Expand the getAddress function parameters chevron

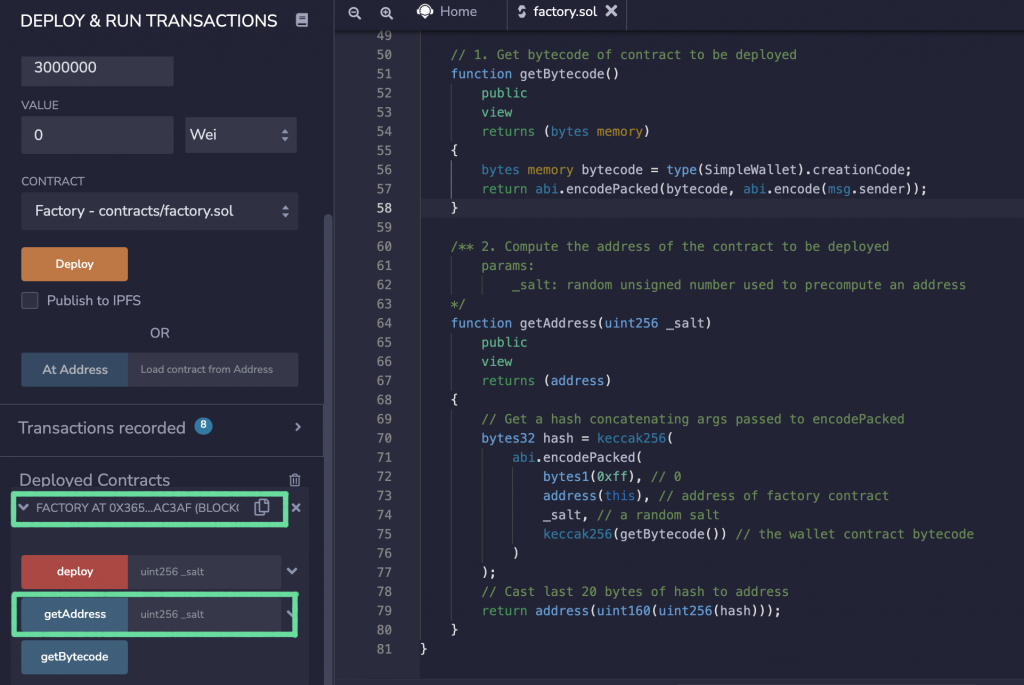289,614
